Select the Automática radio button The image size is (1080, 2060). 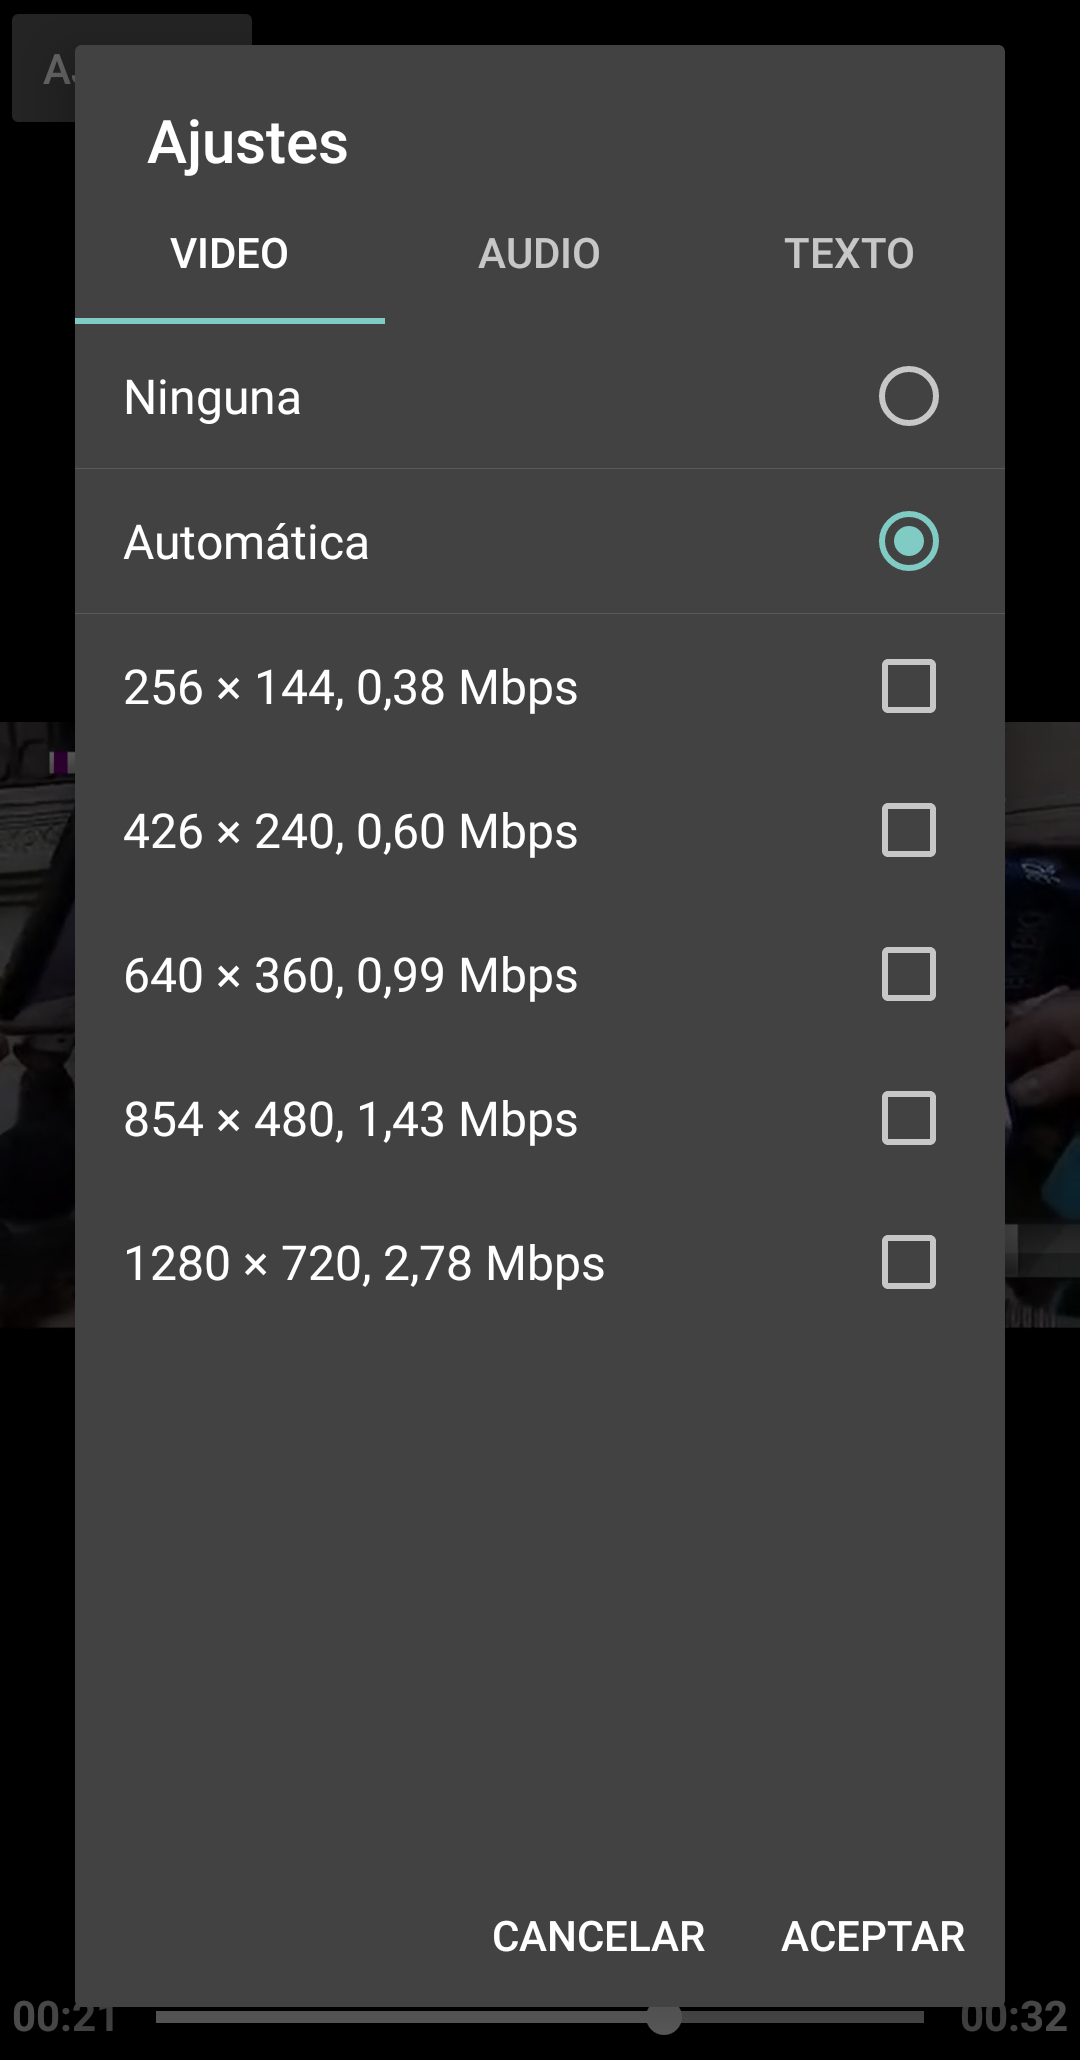(908, 541)
